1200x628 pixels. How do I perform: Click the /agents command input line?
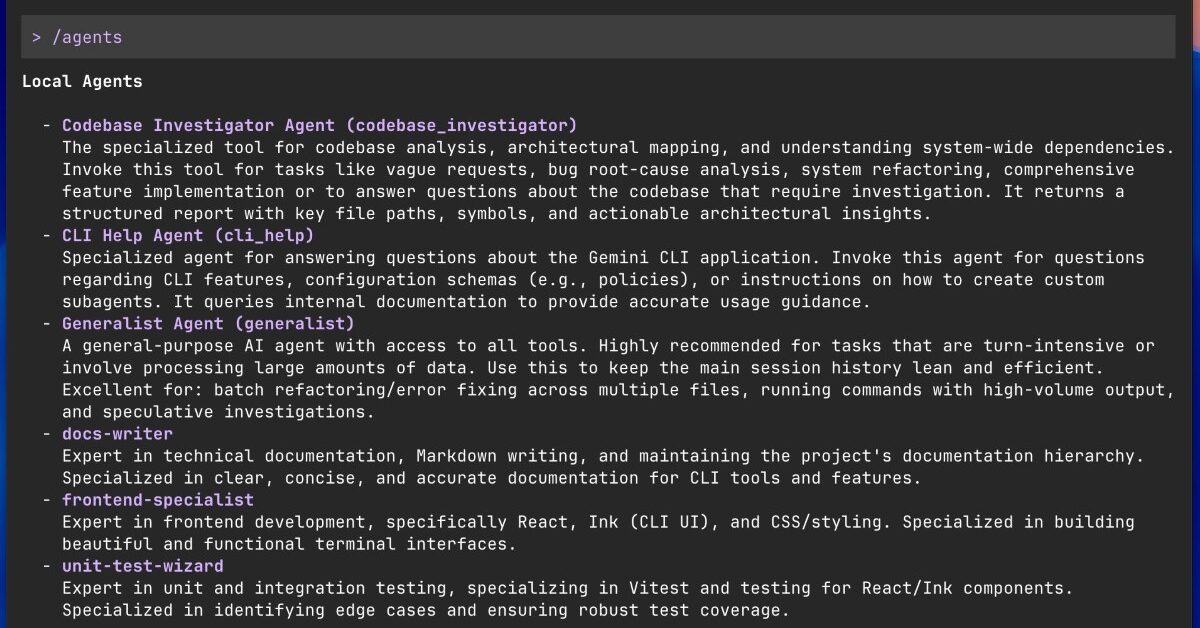click(90, 36)
